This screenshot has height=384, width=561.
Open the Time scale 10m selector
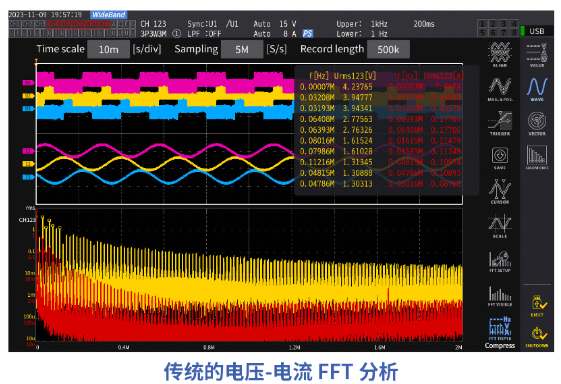click(x=108, y=49)
